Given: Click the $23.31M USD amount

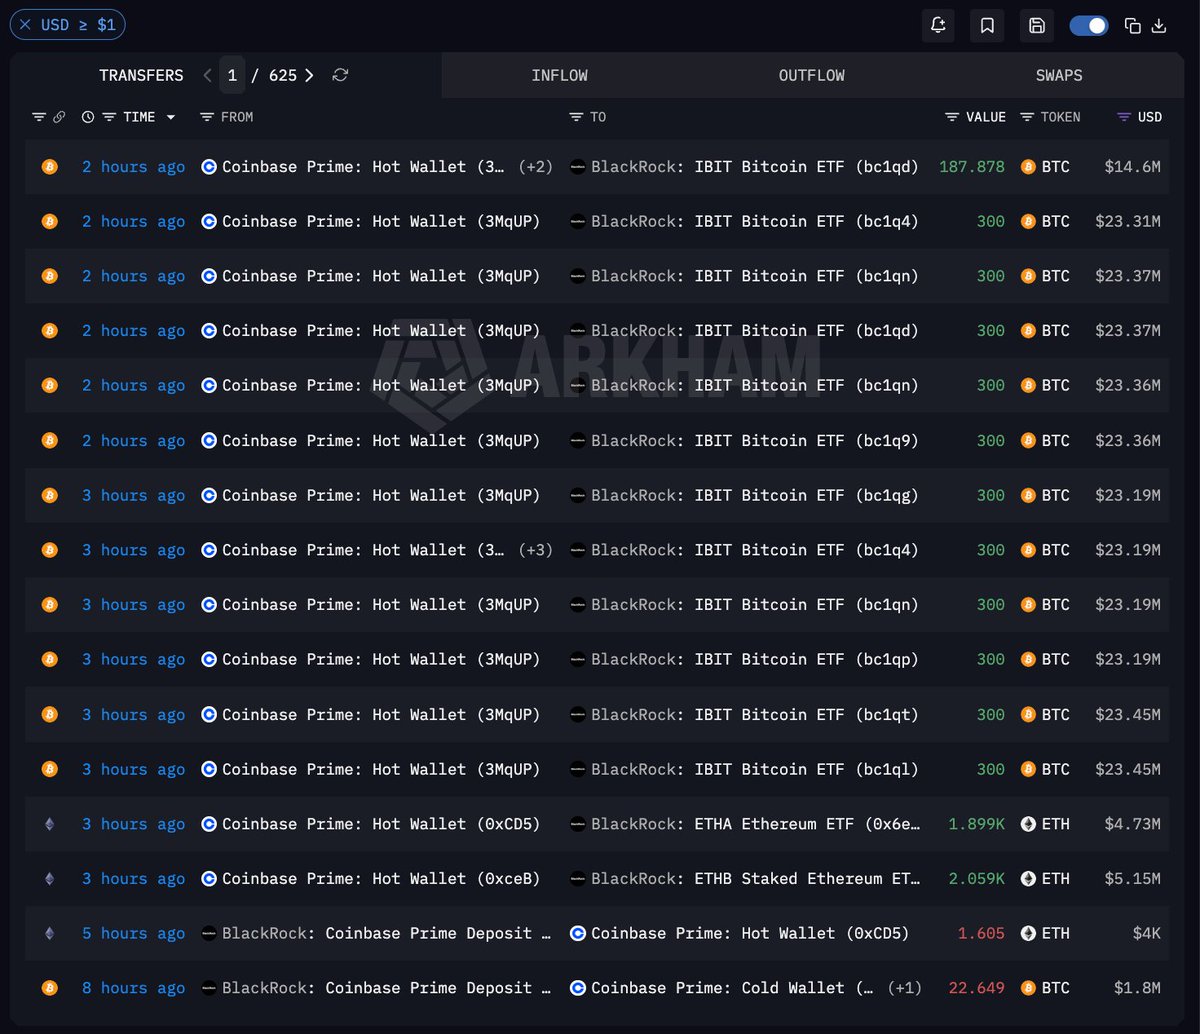Looking at the screenshot, I should coord(1128,222).
